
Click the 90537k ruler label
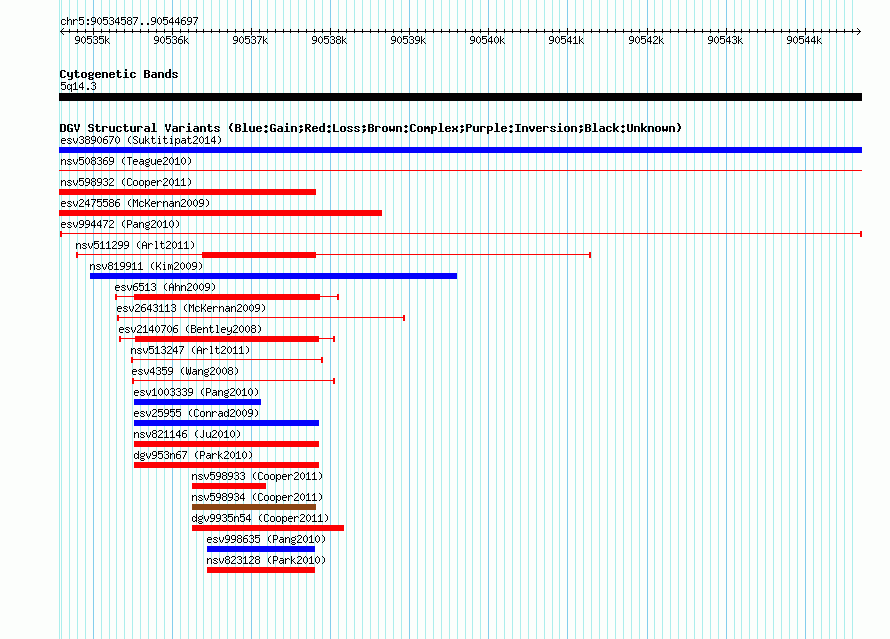pyautogui.click(x=250, y=40)
